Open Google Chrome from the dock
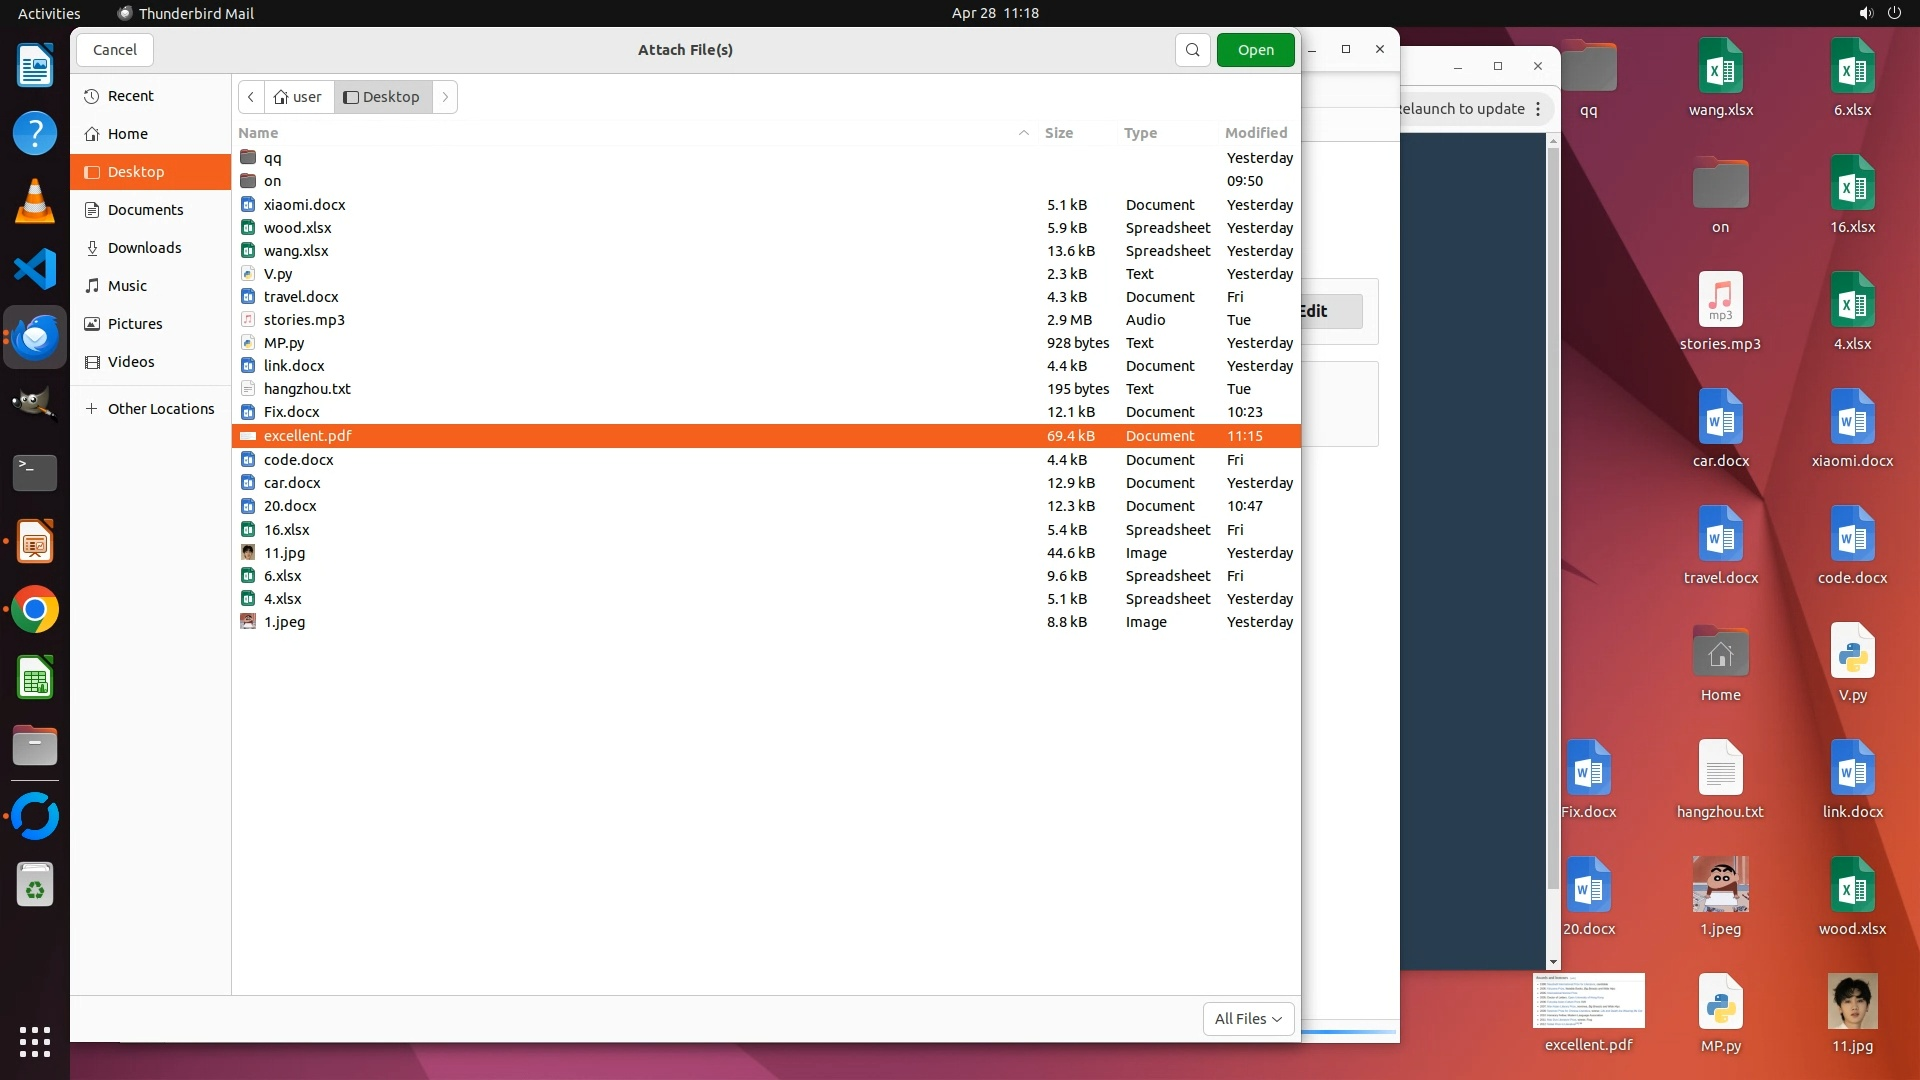Screen dimensions: 1920x1080 tap(35, 610)
